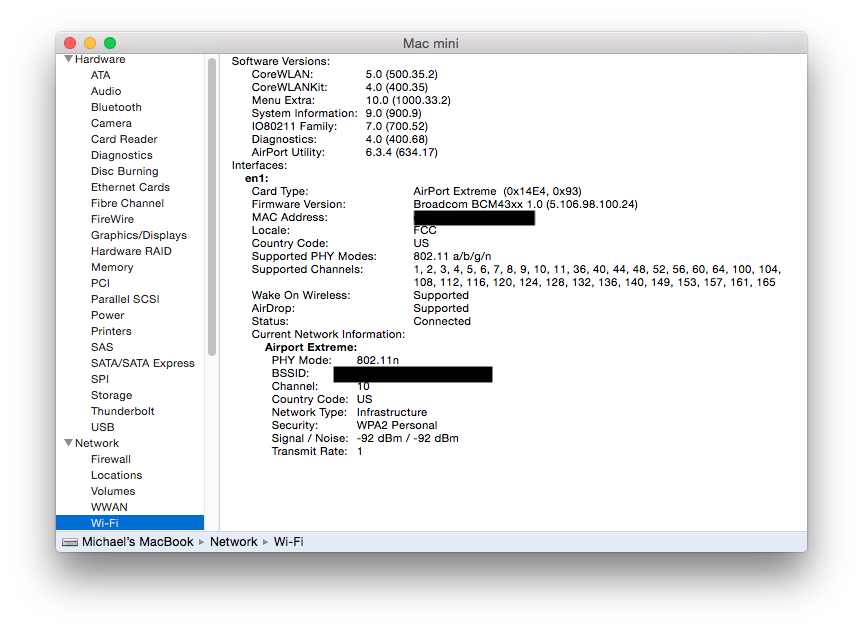863x632 pixels.
Task: Select Thunderbolt entry
Action: point(123,411)
